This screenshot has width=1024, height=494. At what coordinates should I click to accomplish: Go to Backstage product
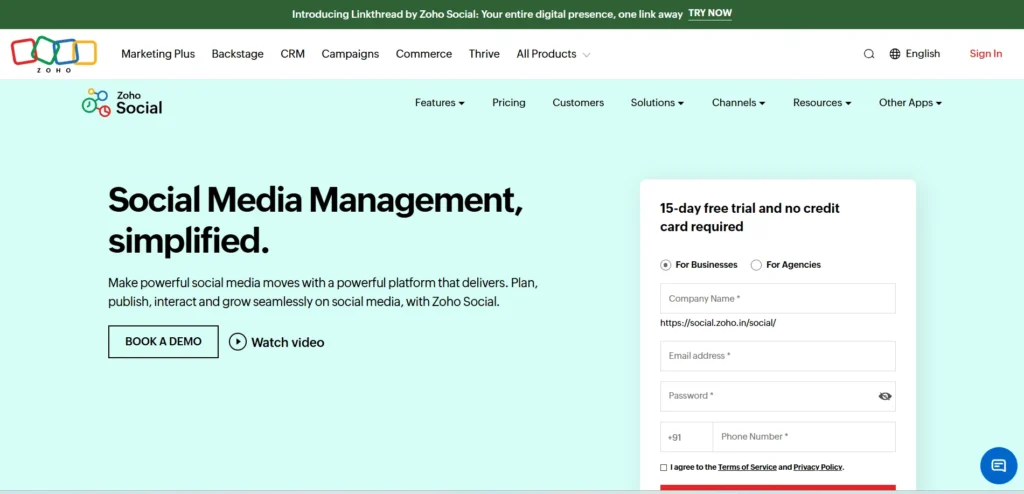pos(238,54)
